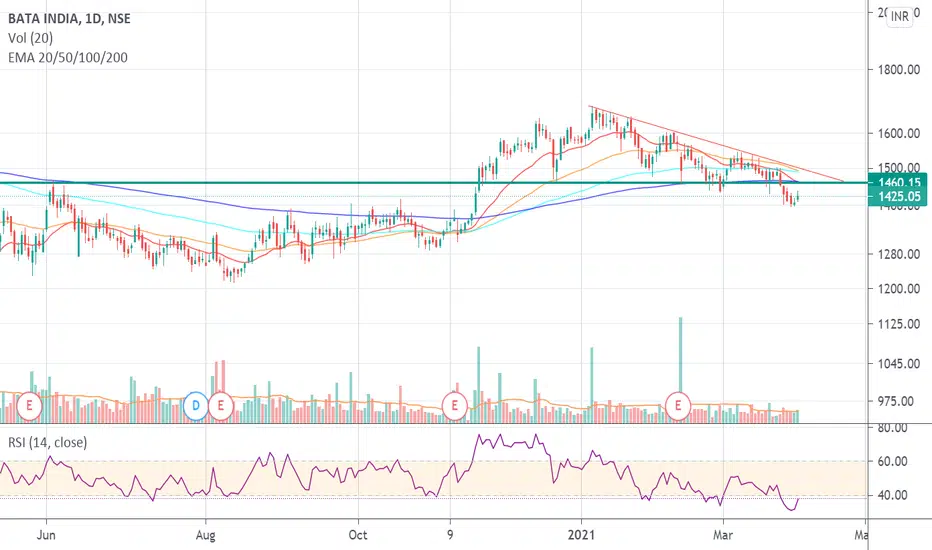The image size is (932, 550).
Task: Click the 1500.00 price axis label
Action: (x=899, y=168)
